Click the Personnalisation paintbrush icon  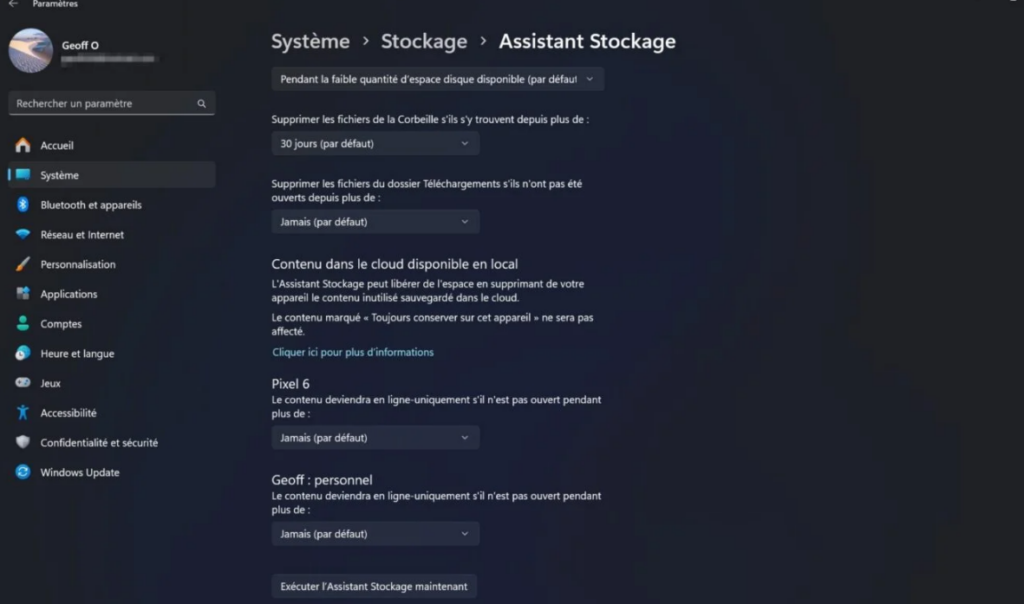tap(23, 265)
